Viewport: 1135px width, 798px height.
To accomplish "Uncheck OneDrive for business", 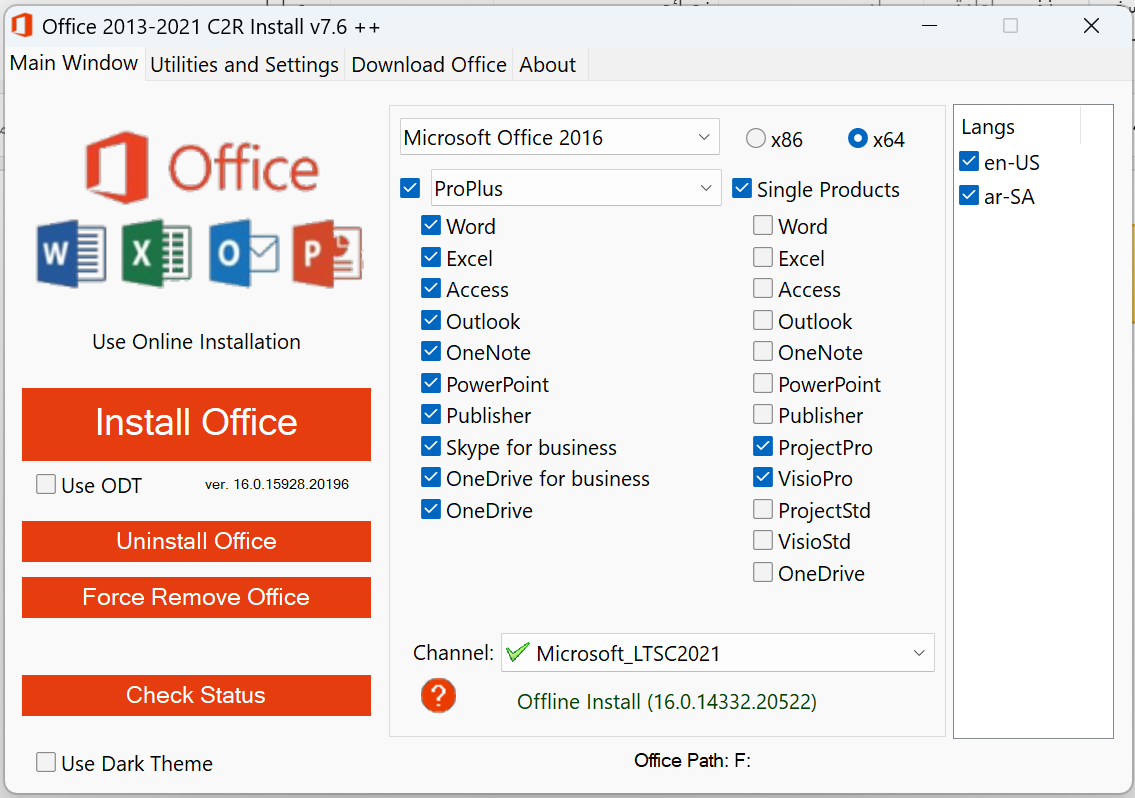I will point(431,477).
